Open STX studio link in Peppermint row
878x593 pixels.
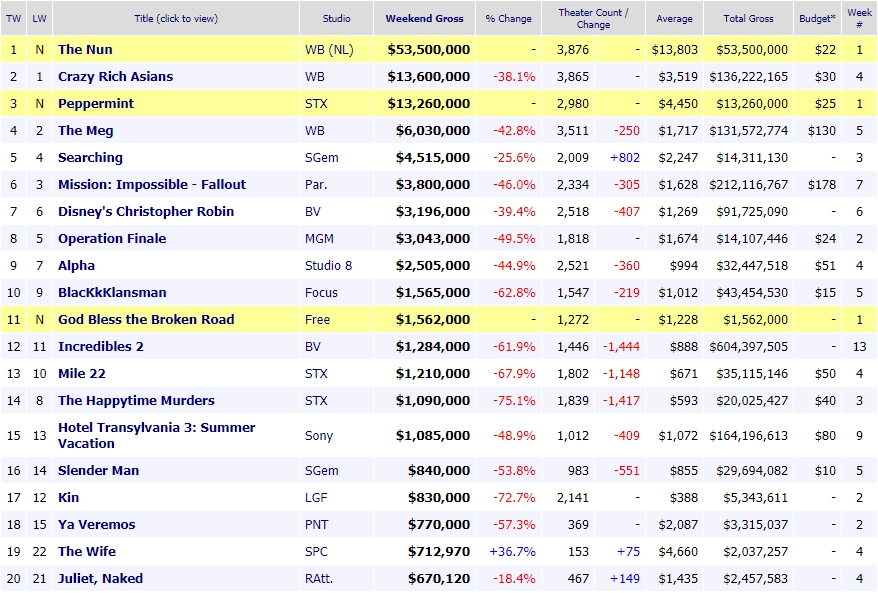tap(316, 104)
